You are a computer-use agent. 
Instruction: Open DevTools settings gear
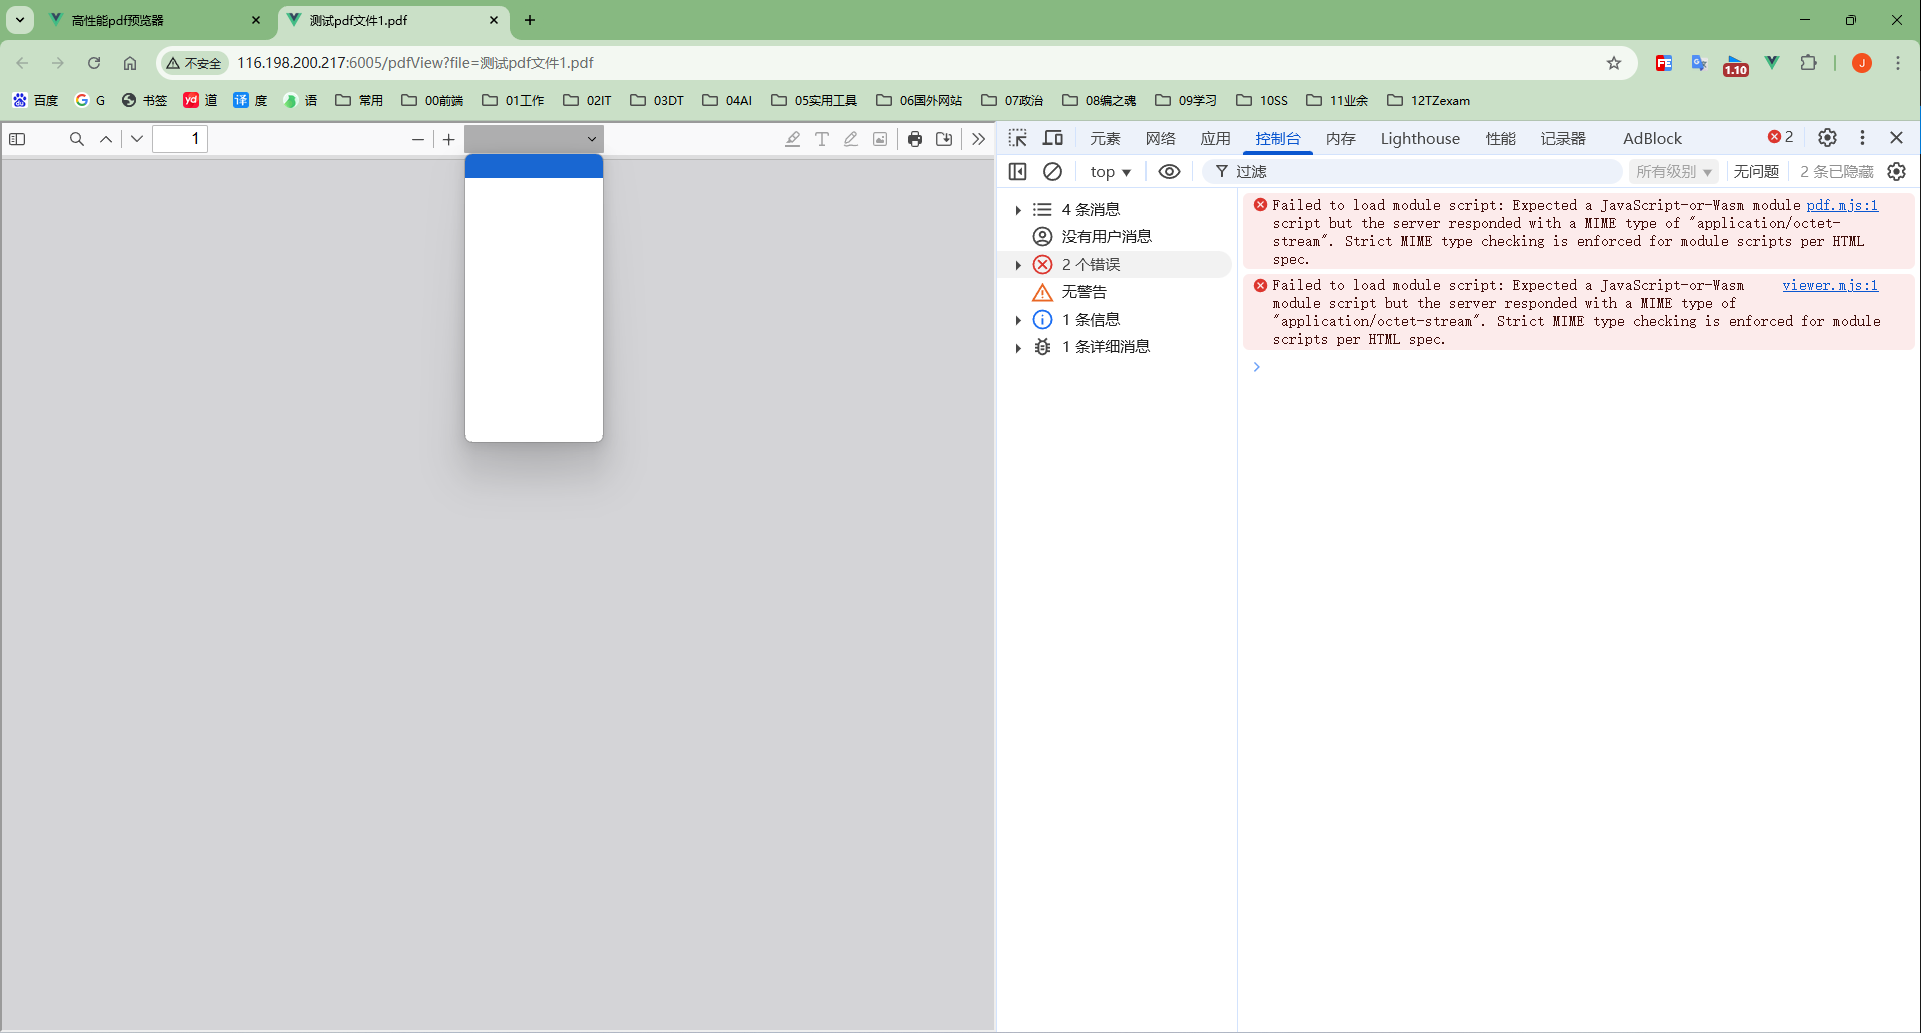tap(1827, 138)
